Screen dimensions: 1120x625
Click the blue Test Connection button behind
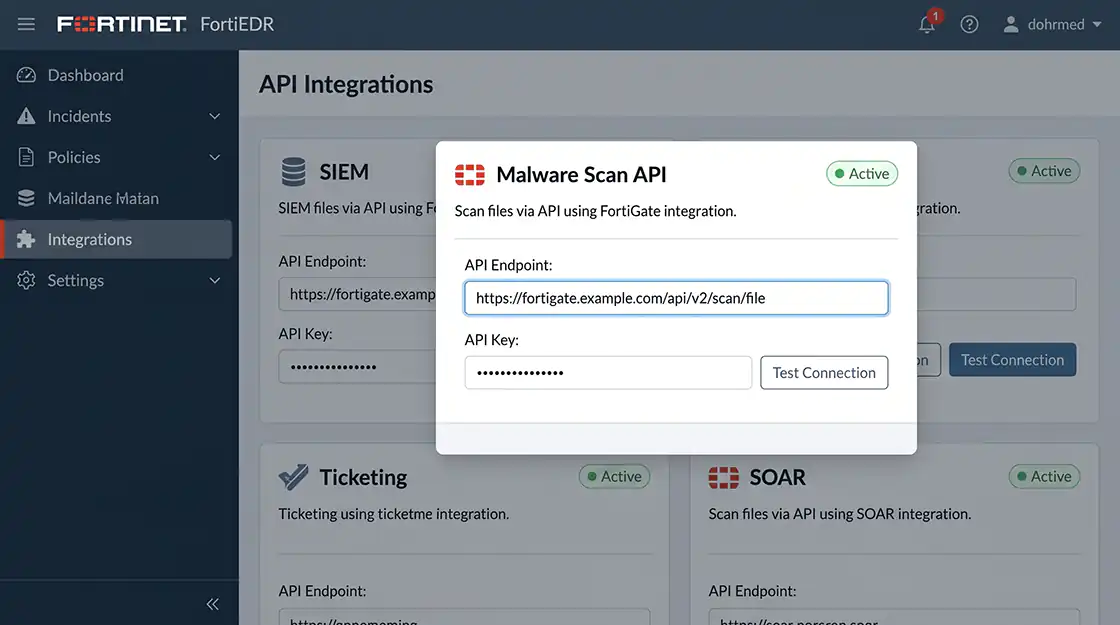pyautogui.click(x=1012, y=360)
